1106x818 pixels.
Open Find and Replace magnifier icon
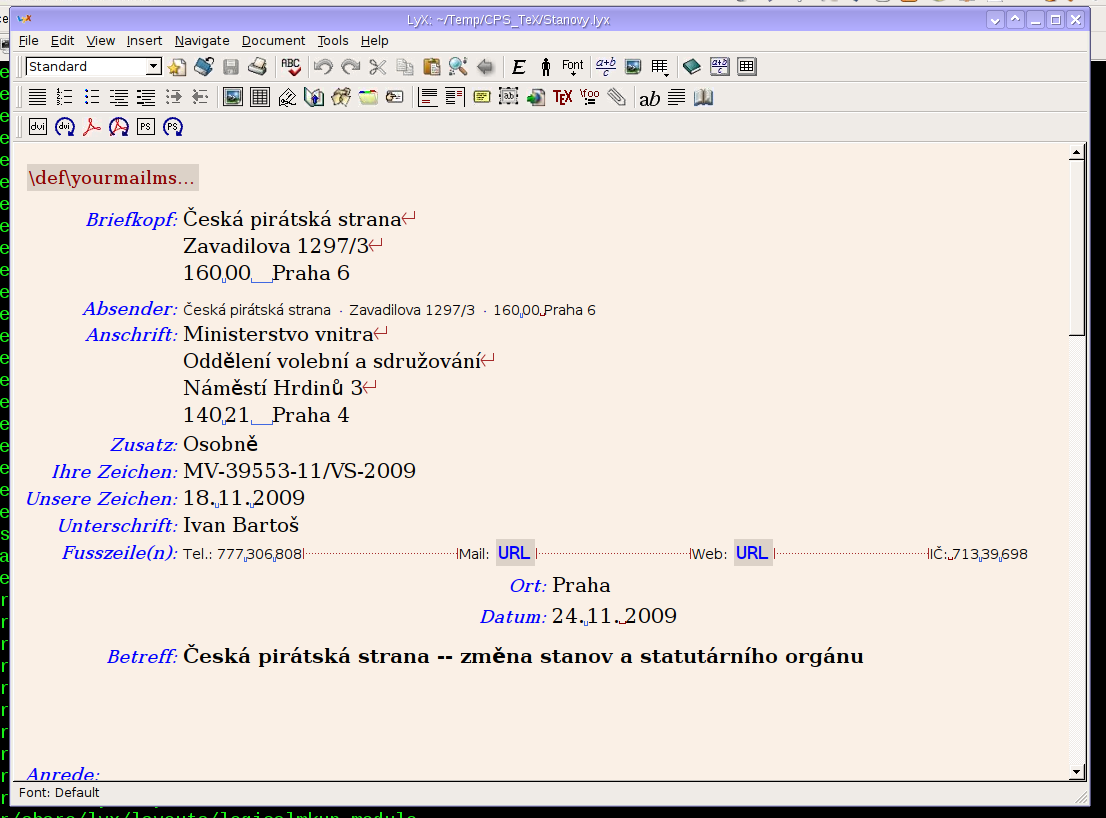(458, 67)
